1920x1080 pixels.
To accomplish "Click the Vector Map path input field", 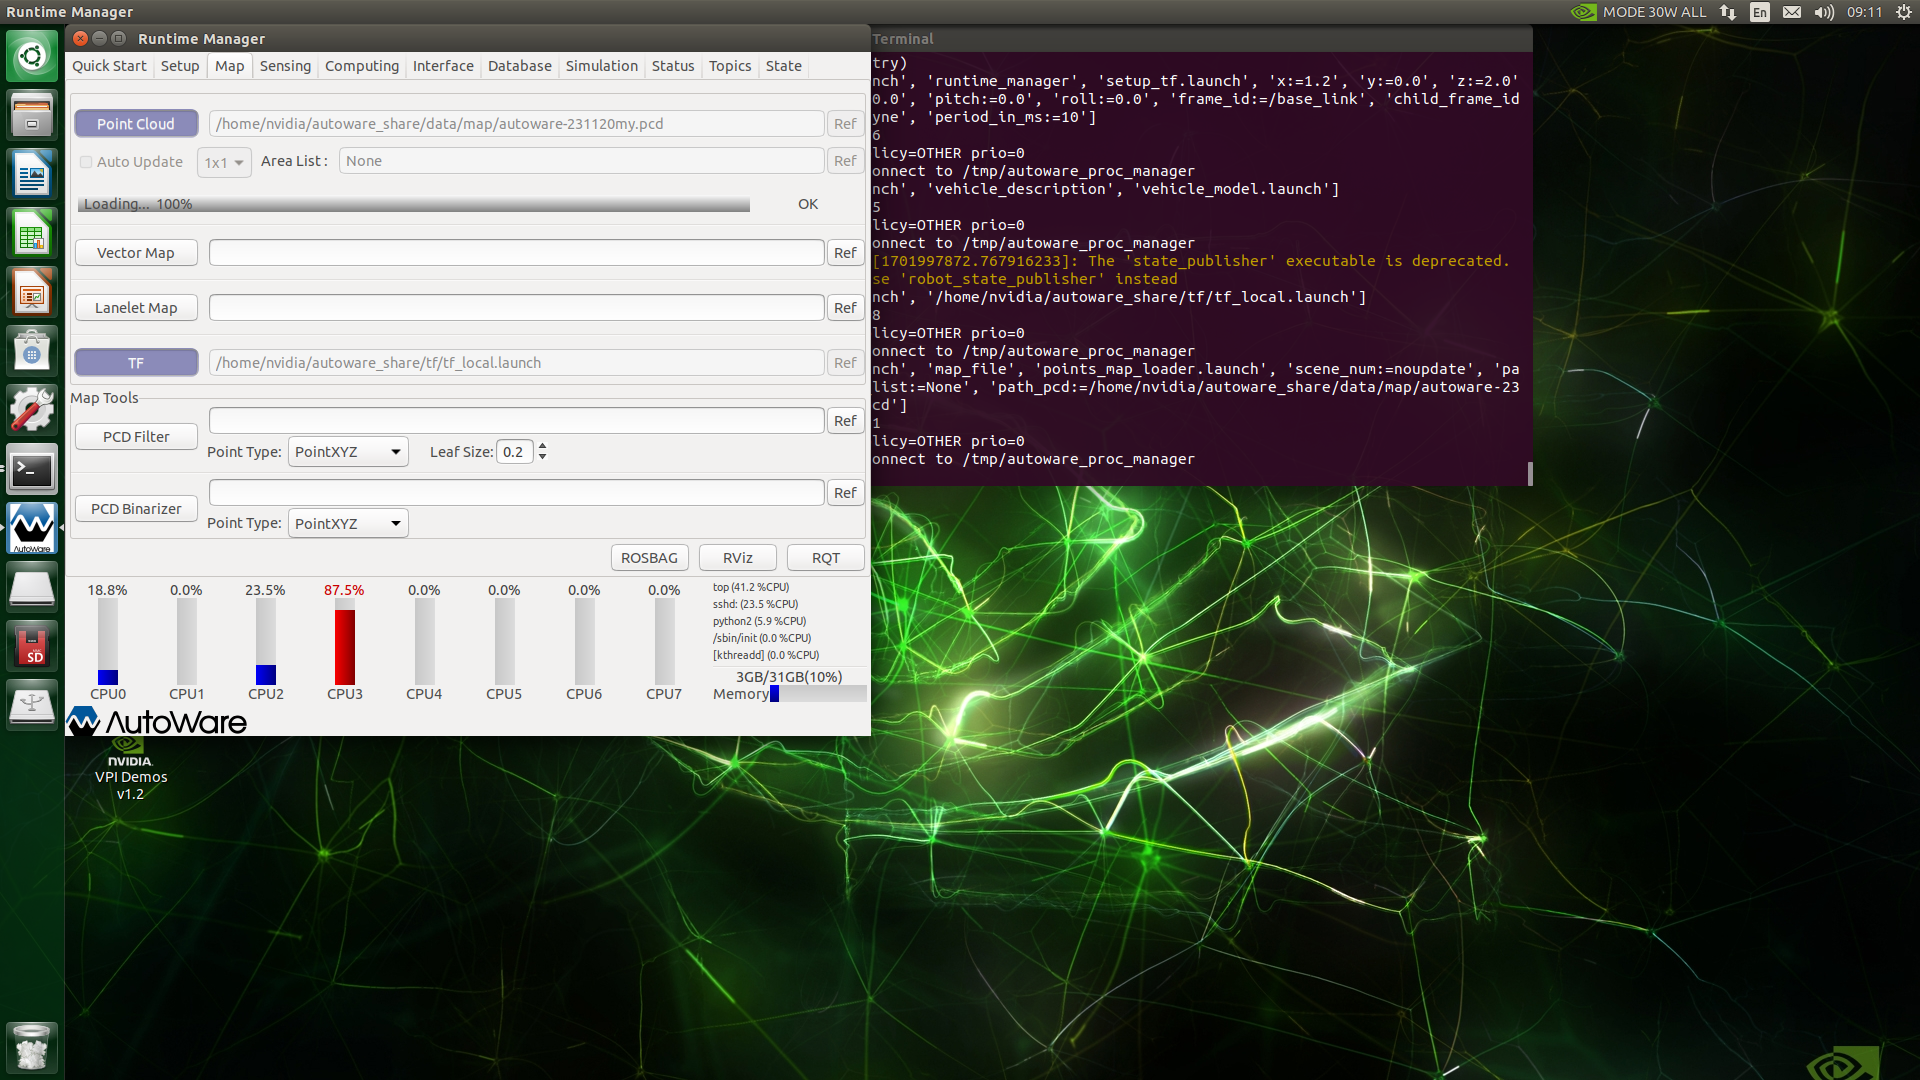I will [x=516, y=253].
